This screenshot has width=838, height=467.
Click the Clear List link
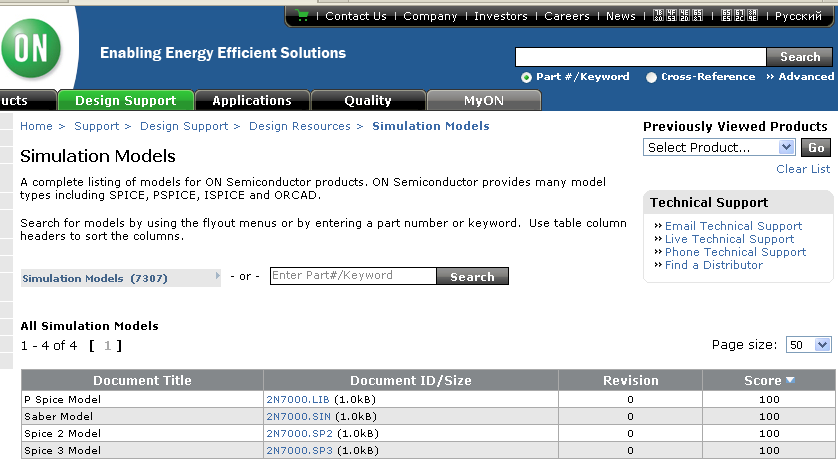point(803,169)
